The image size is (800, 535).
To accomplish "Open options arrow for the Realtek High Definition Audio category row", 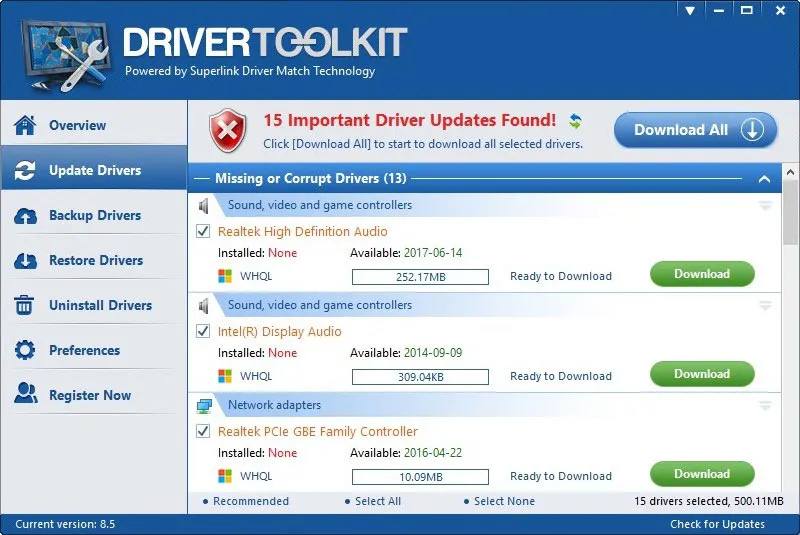I will pos(765,206).
